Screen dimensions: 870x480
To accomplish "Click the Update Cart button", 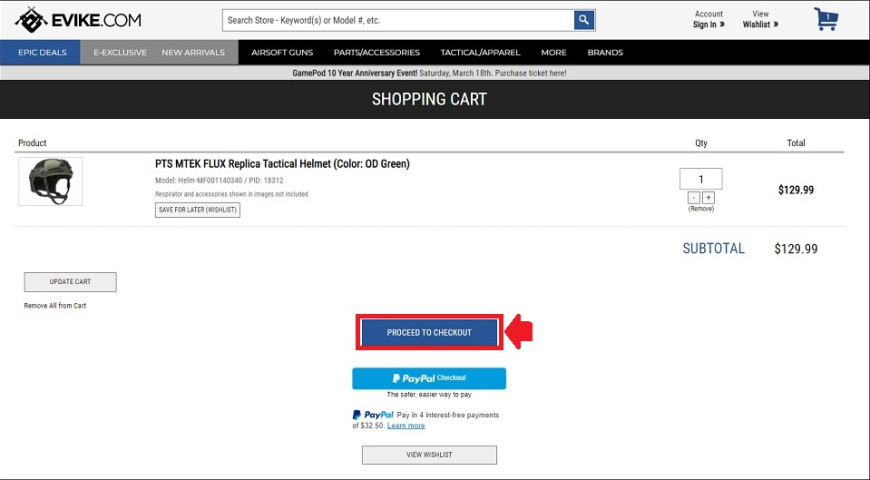I will (x=70, y=281).
